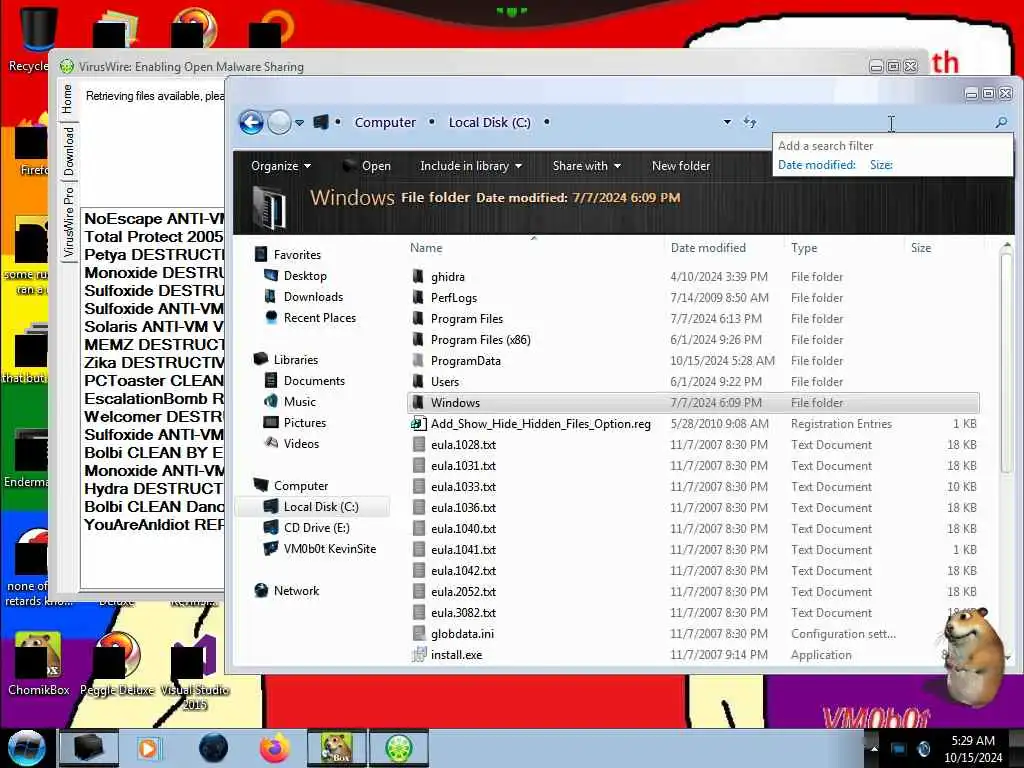Screen dimensions: 1024x768
Task: Open the Pictures library icon
Action: (270, 423)
